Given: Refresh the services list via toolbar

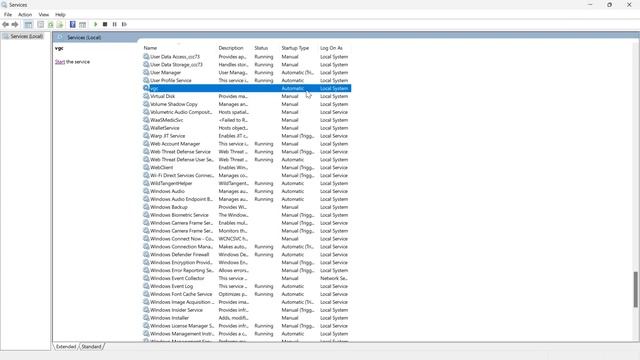Looking at the screenshot, I should (51, 24).
